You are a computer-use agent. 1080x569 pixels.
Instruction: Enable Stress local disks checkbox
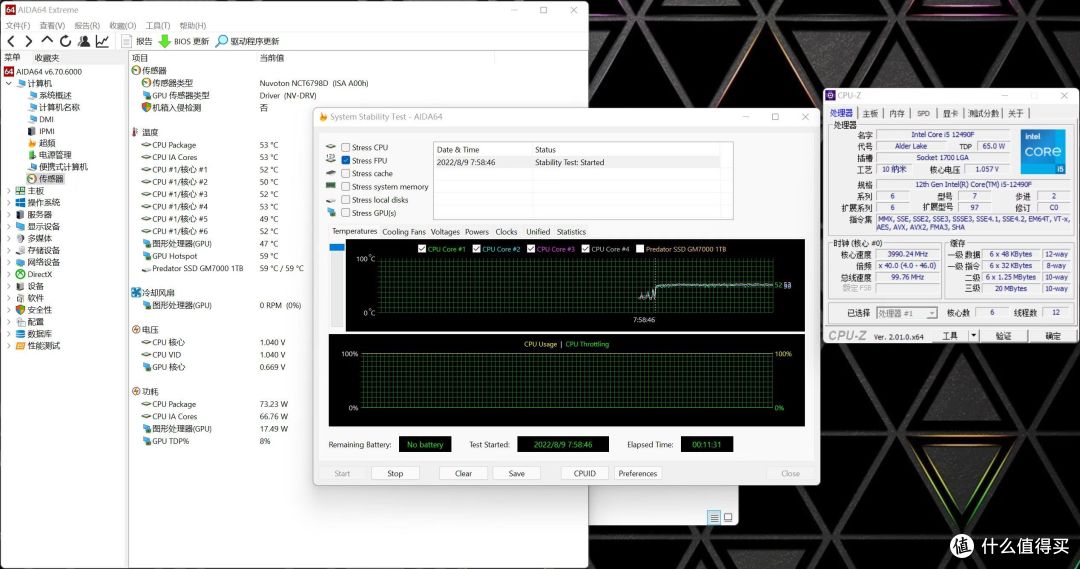tap(346, 200)
